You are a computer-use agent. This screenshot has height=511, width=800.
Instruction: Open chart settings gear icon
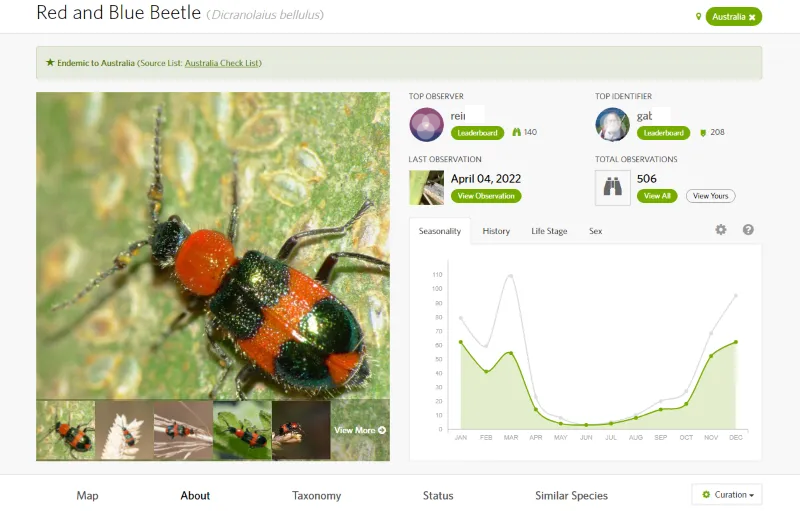click(720, 230)
